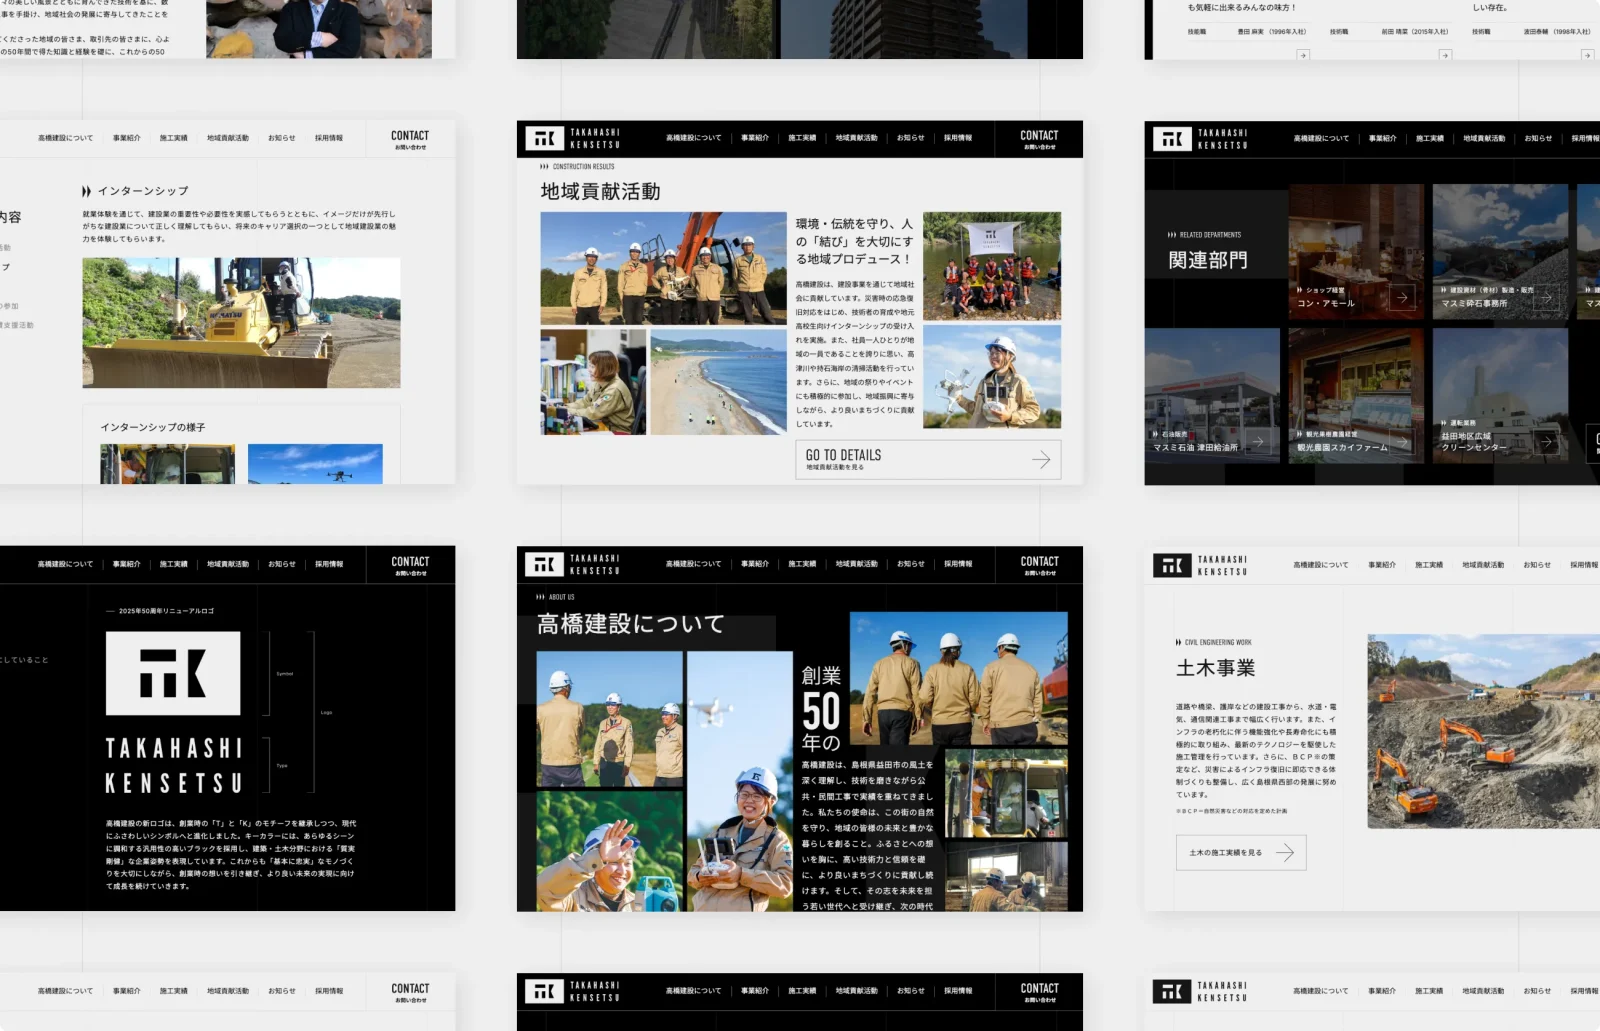1600x1031 pixels.
Task: Select 施工実績 in 土木事業 page navigation
Action: pyautogui.click(x=1429, y=565)
